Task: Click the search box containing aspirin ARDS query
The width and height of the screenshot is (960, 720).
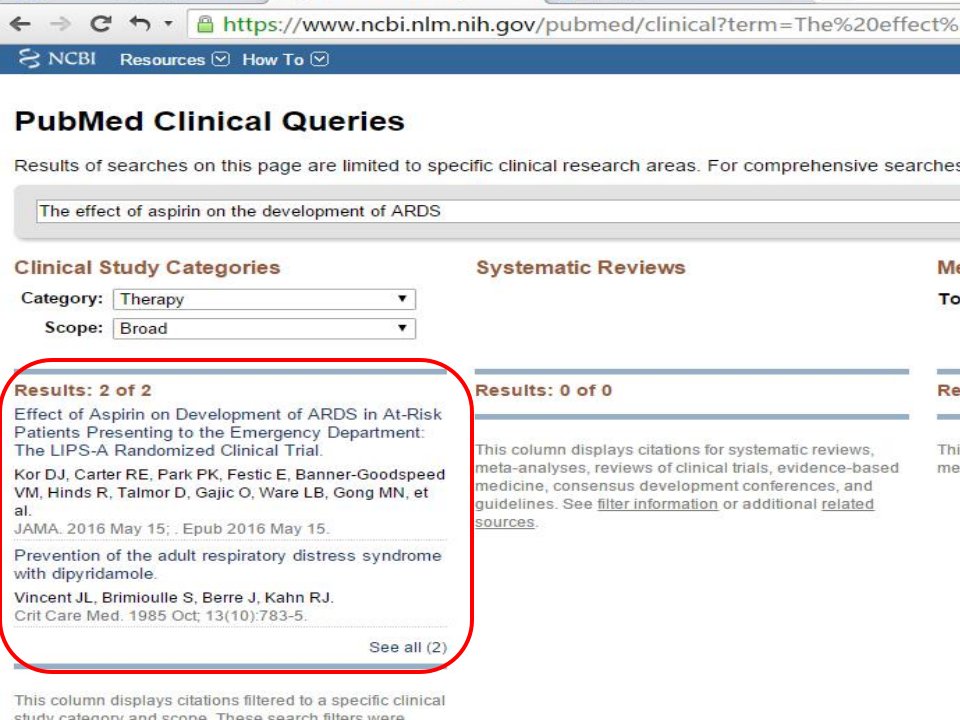Action: [x=498, y=211]
